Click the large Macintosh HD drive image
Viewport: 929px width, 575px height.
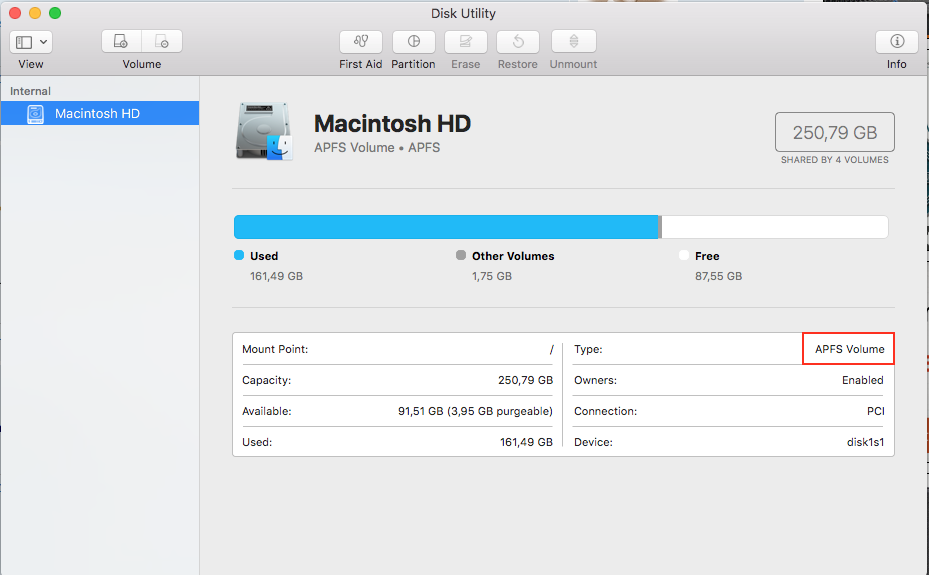[x=264, y=133]
